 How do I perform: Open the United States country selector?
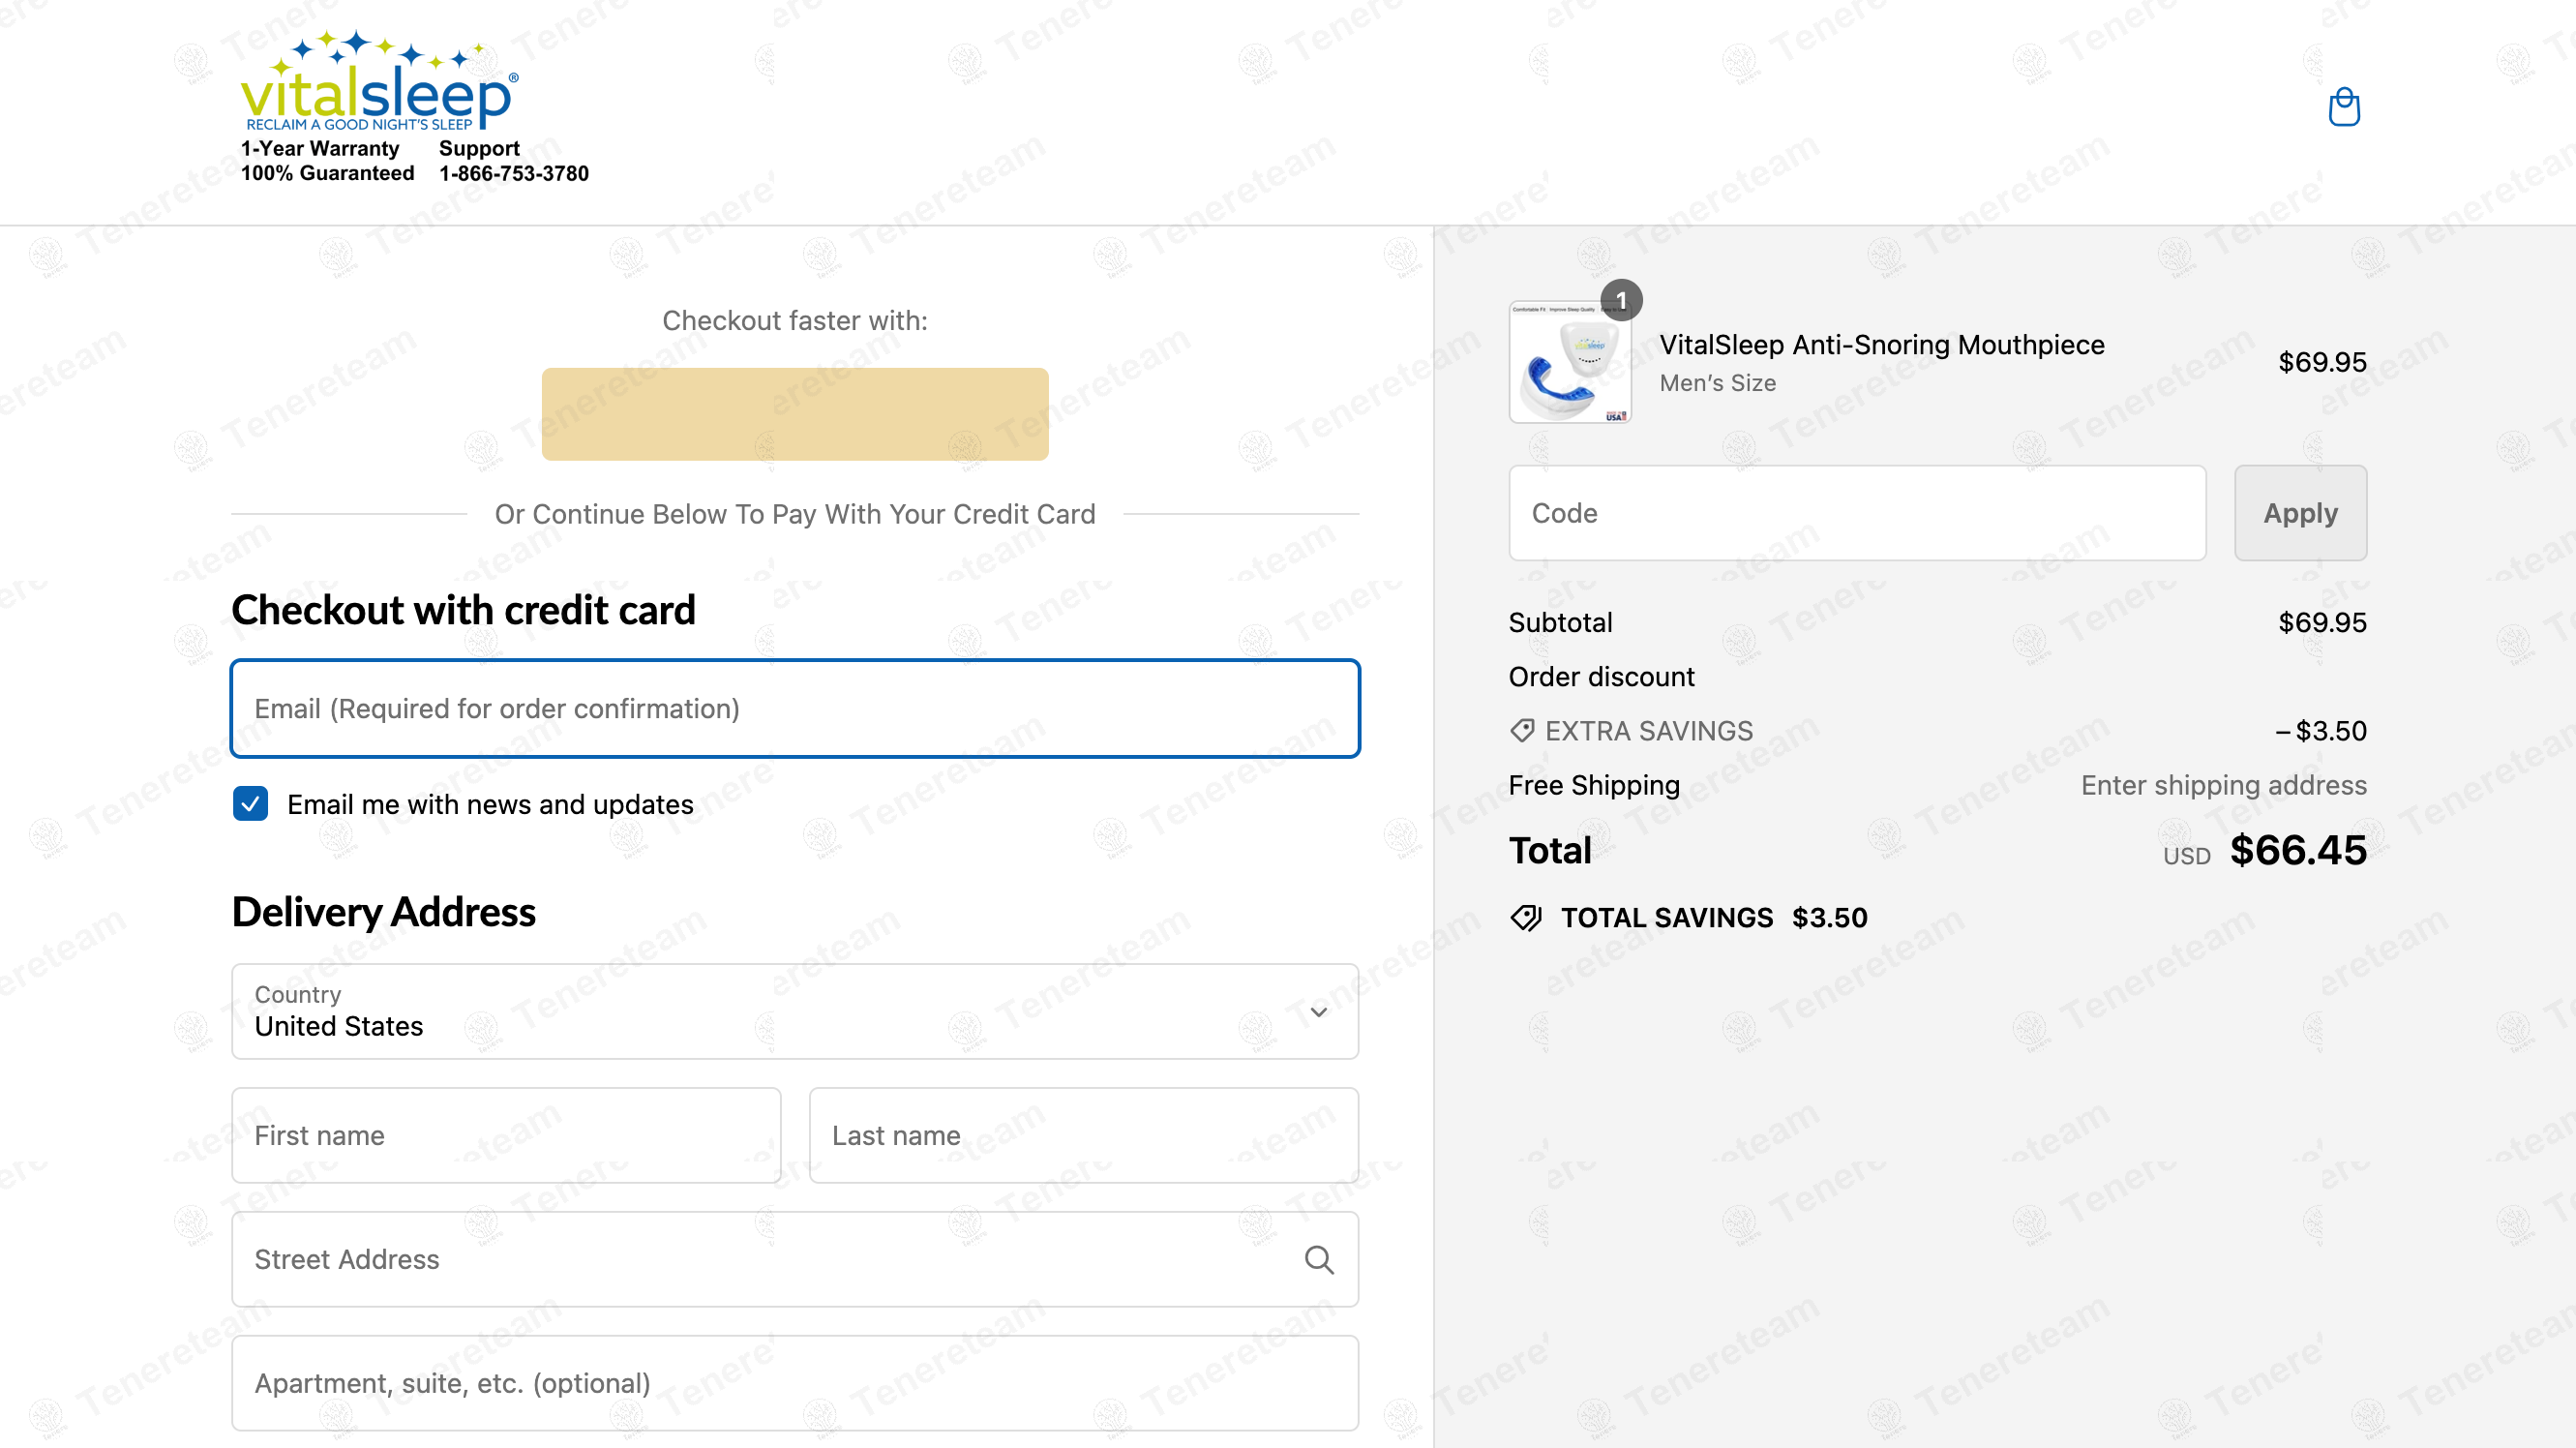point(795,1011)
